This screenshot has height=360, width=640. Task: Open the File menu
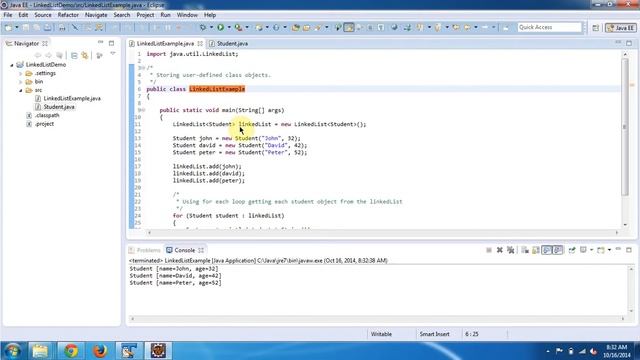point(8,15)
